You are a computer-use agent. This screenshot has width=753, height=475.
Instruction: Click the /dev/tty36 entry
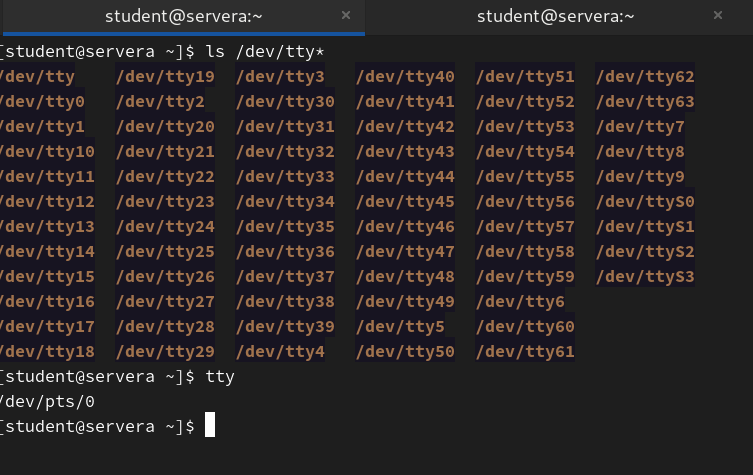(285, 251)
